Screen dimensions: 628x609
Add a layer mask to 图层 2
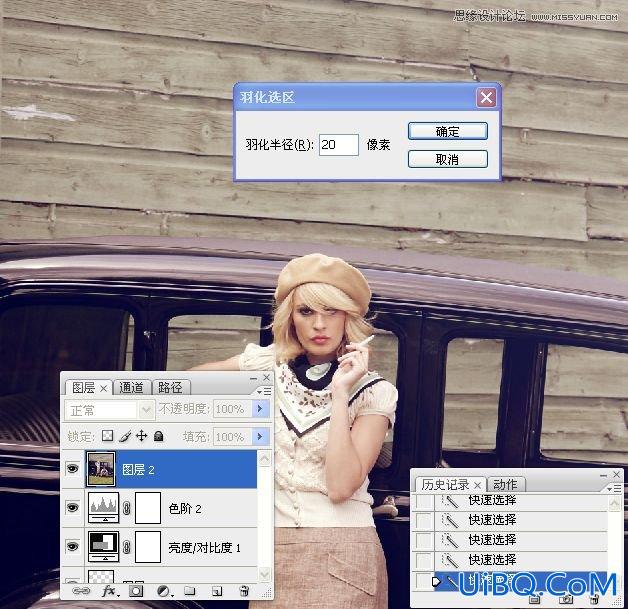click(x=136, y=591)
